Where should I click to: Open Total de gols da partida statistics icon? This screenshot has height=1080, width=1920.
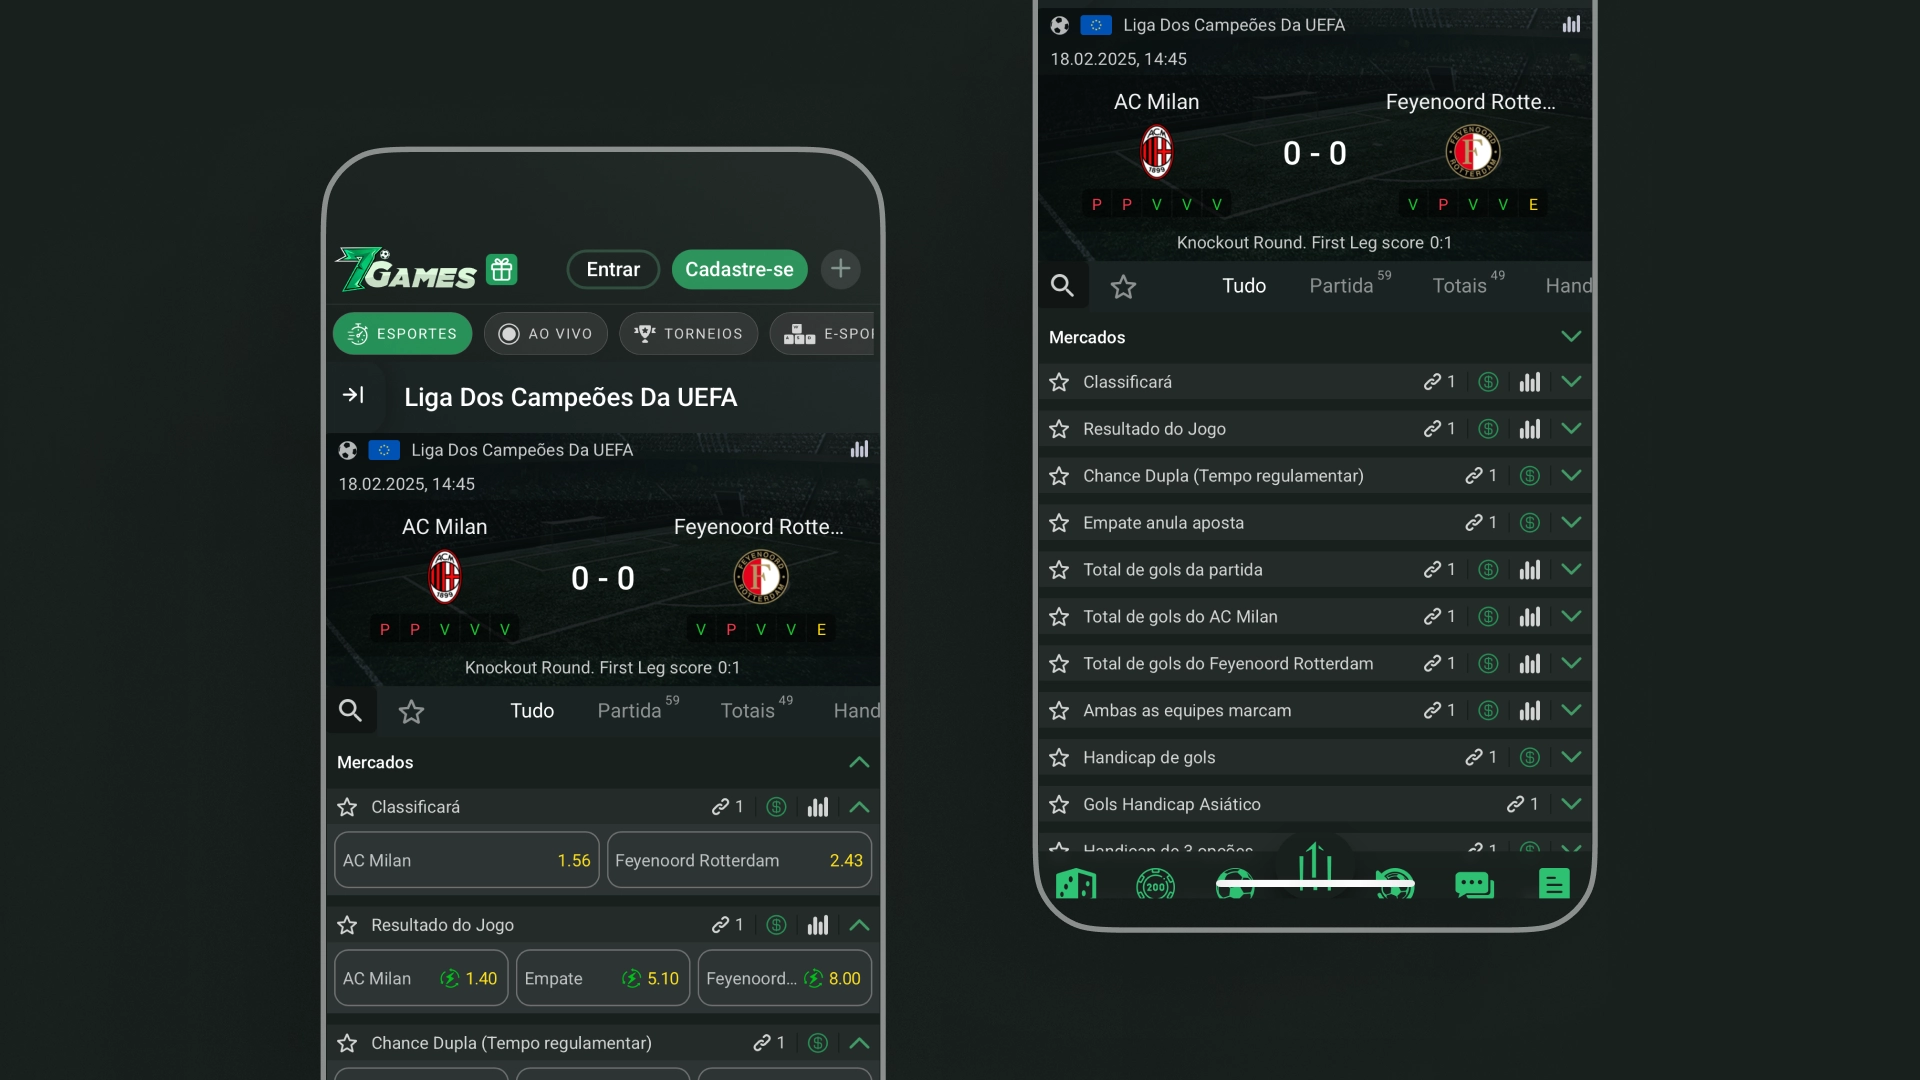[x=1530, y=570]
